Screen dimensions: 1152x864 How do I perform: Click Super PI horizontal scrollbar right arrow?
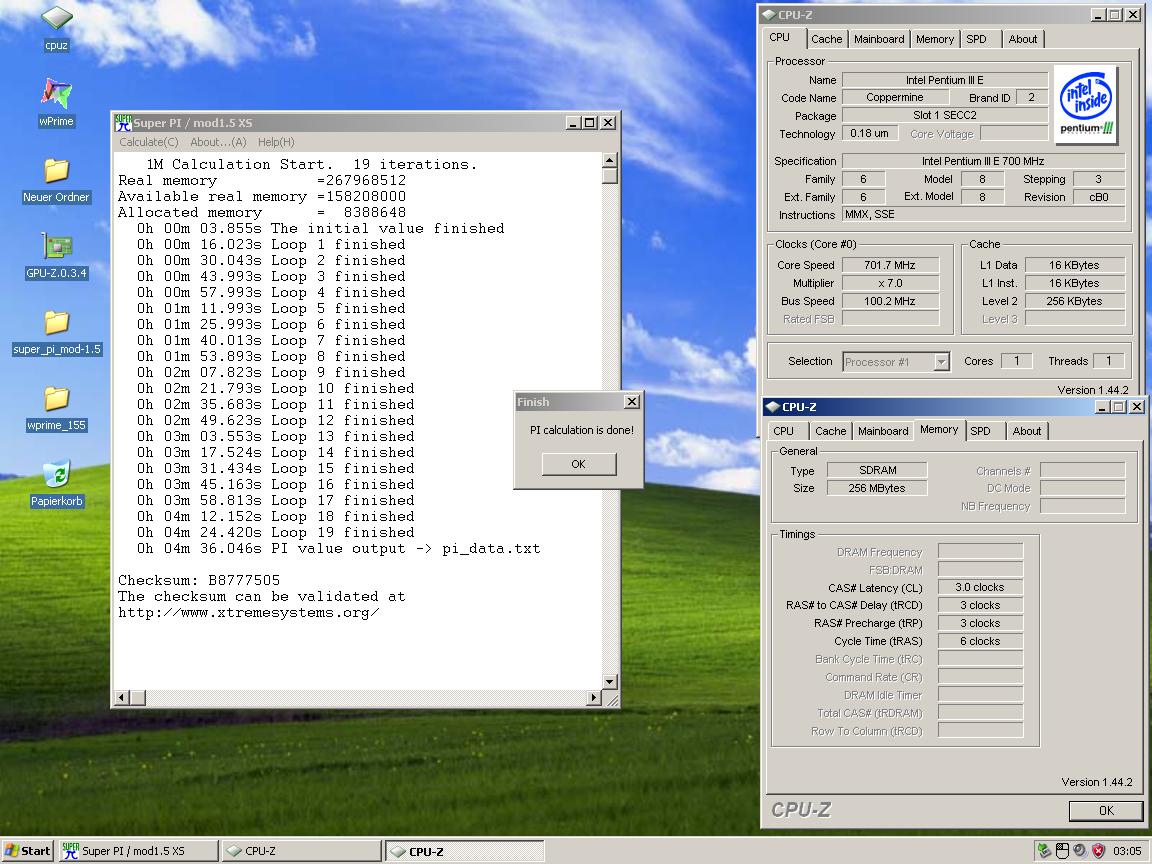coord(594,697)
